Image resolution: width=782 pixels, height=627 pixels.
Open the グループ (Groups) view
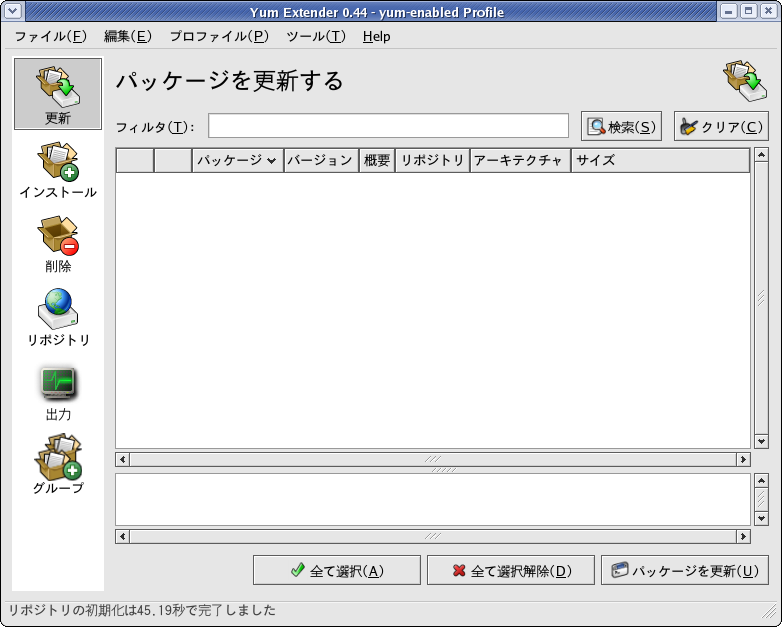(x=58, y=464)
